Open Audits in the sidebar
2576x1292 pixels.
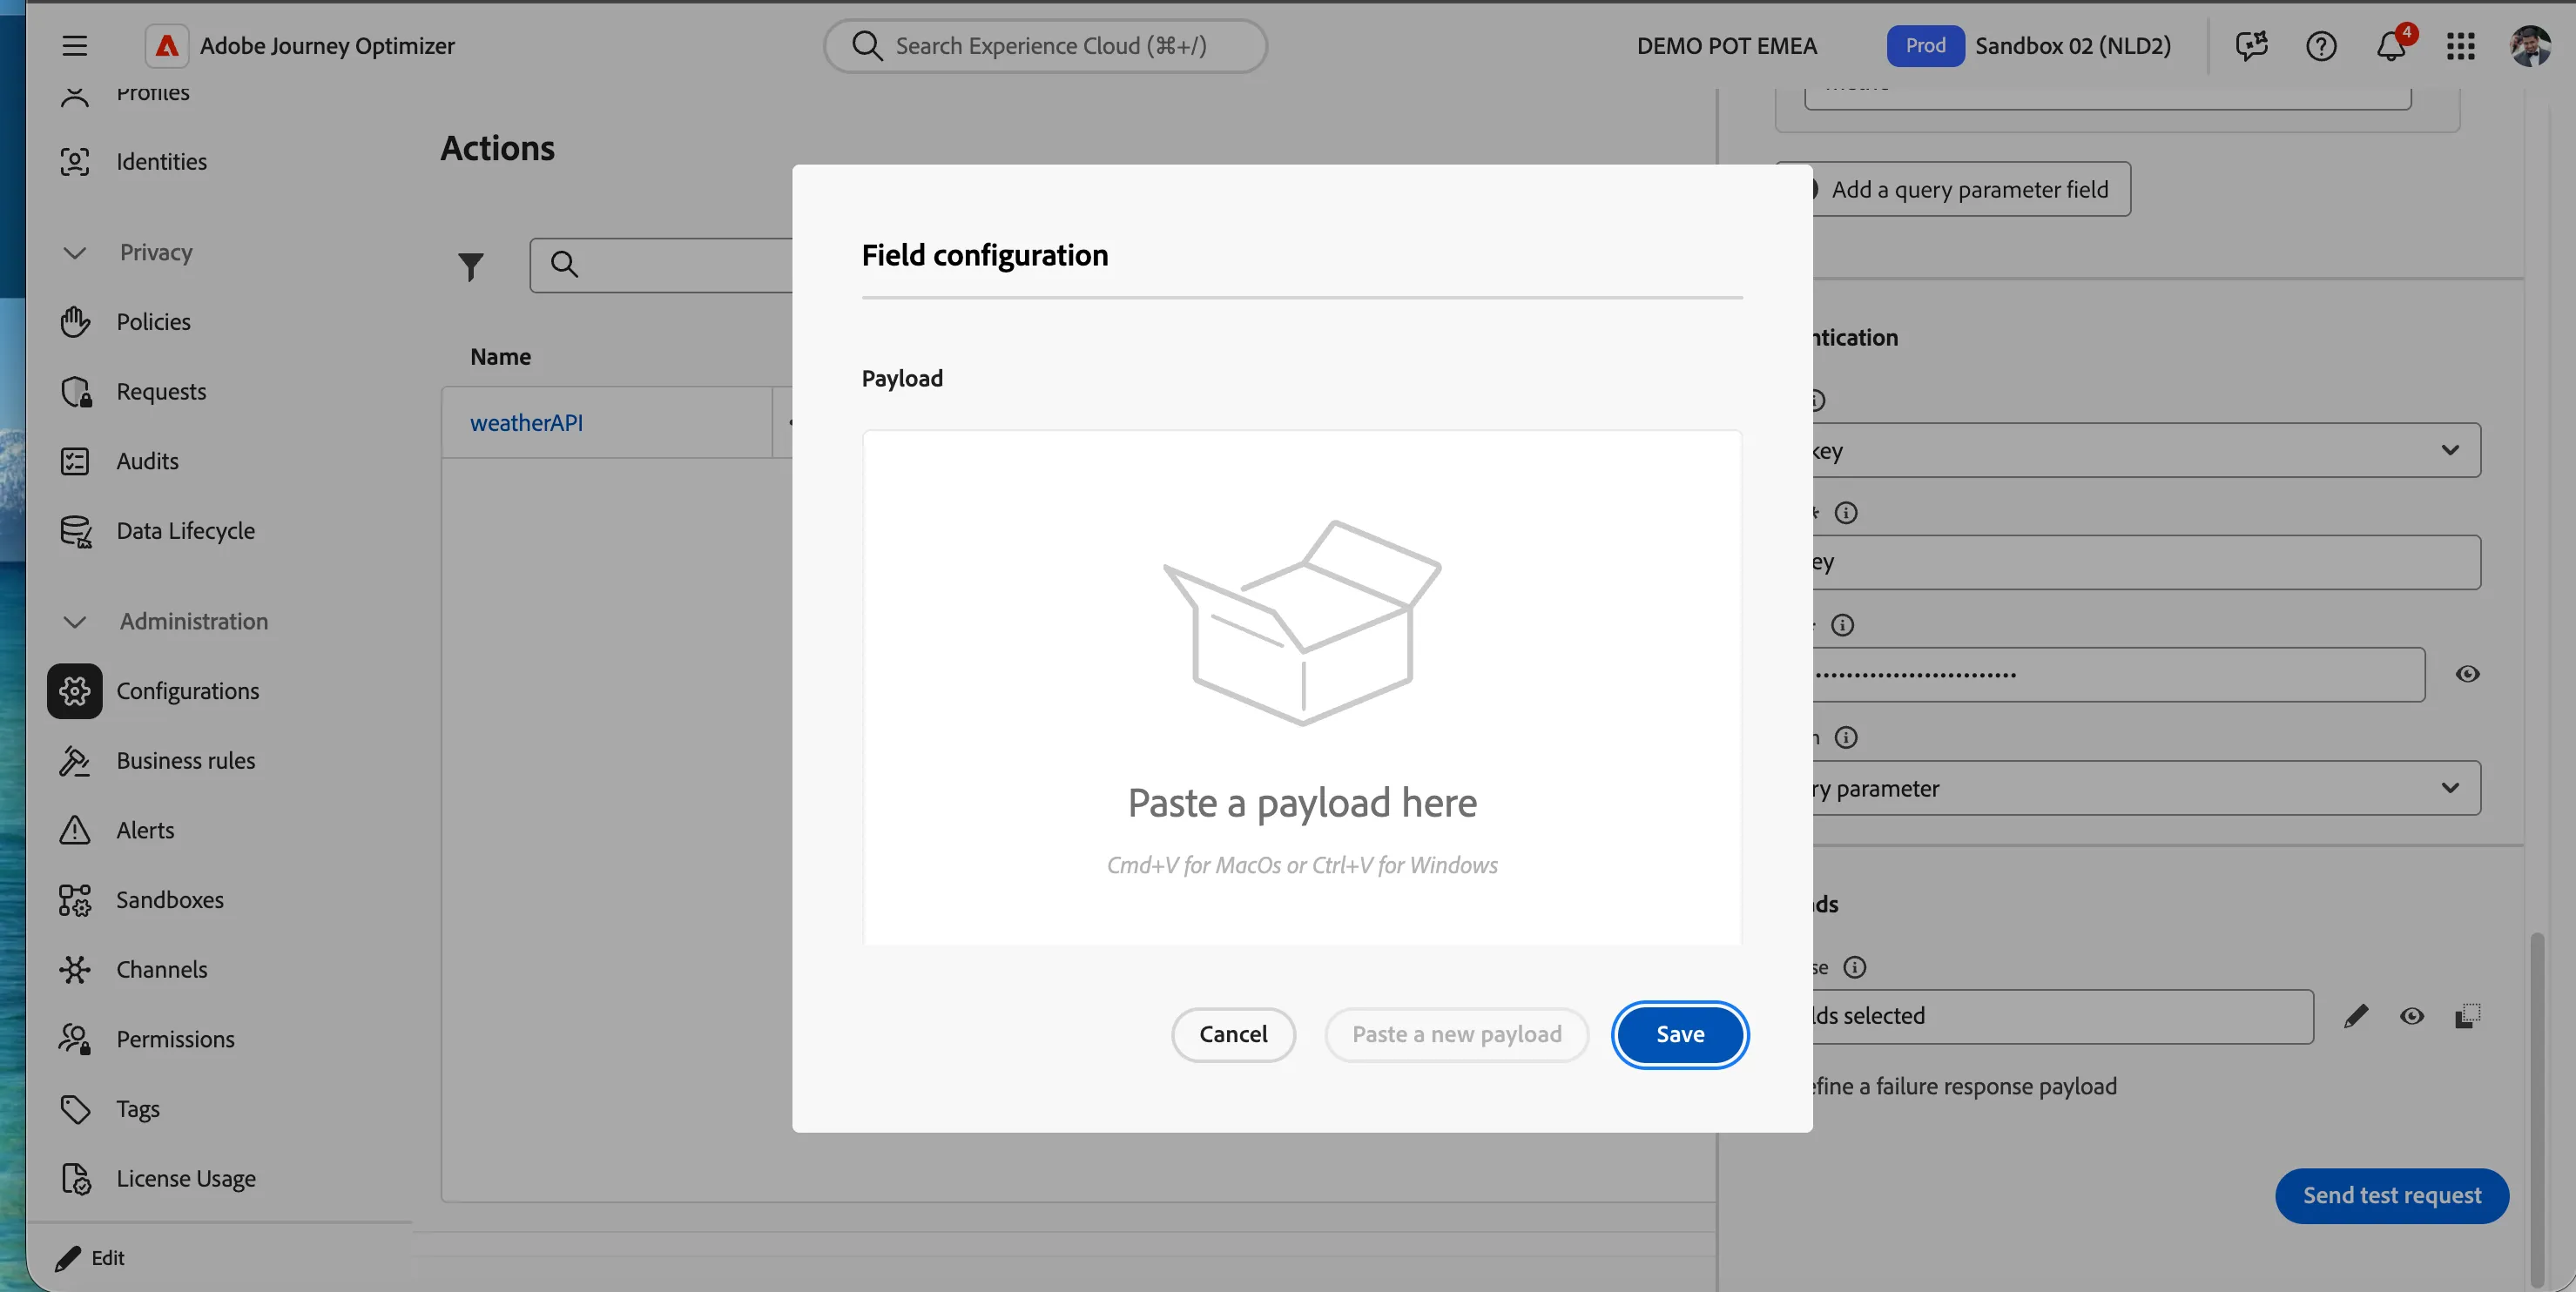pyautogui.click(x=147, y=461)
